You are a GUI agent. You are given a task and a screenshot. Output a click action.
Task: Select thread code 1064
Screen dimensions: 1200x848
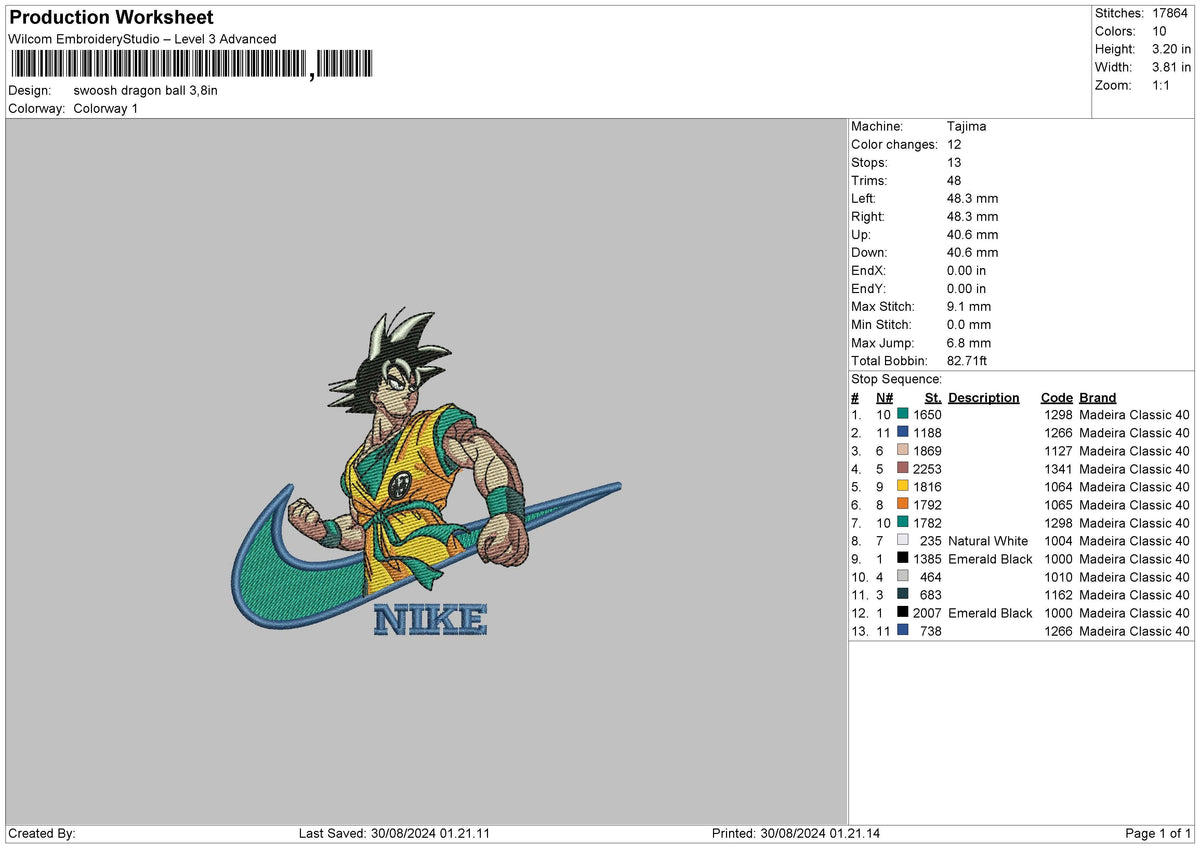point(1058,487)
